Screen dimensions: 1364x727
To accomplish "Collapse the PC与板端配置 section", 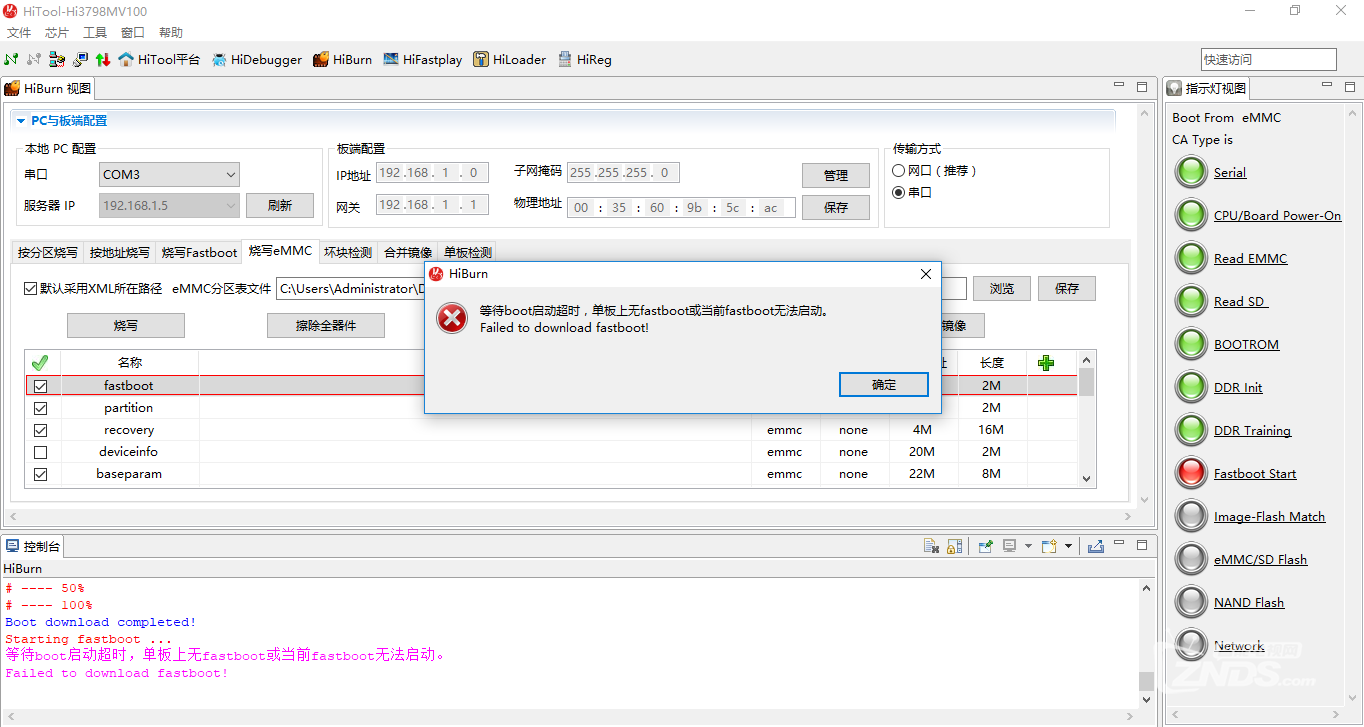I will click(21, 121).
